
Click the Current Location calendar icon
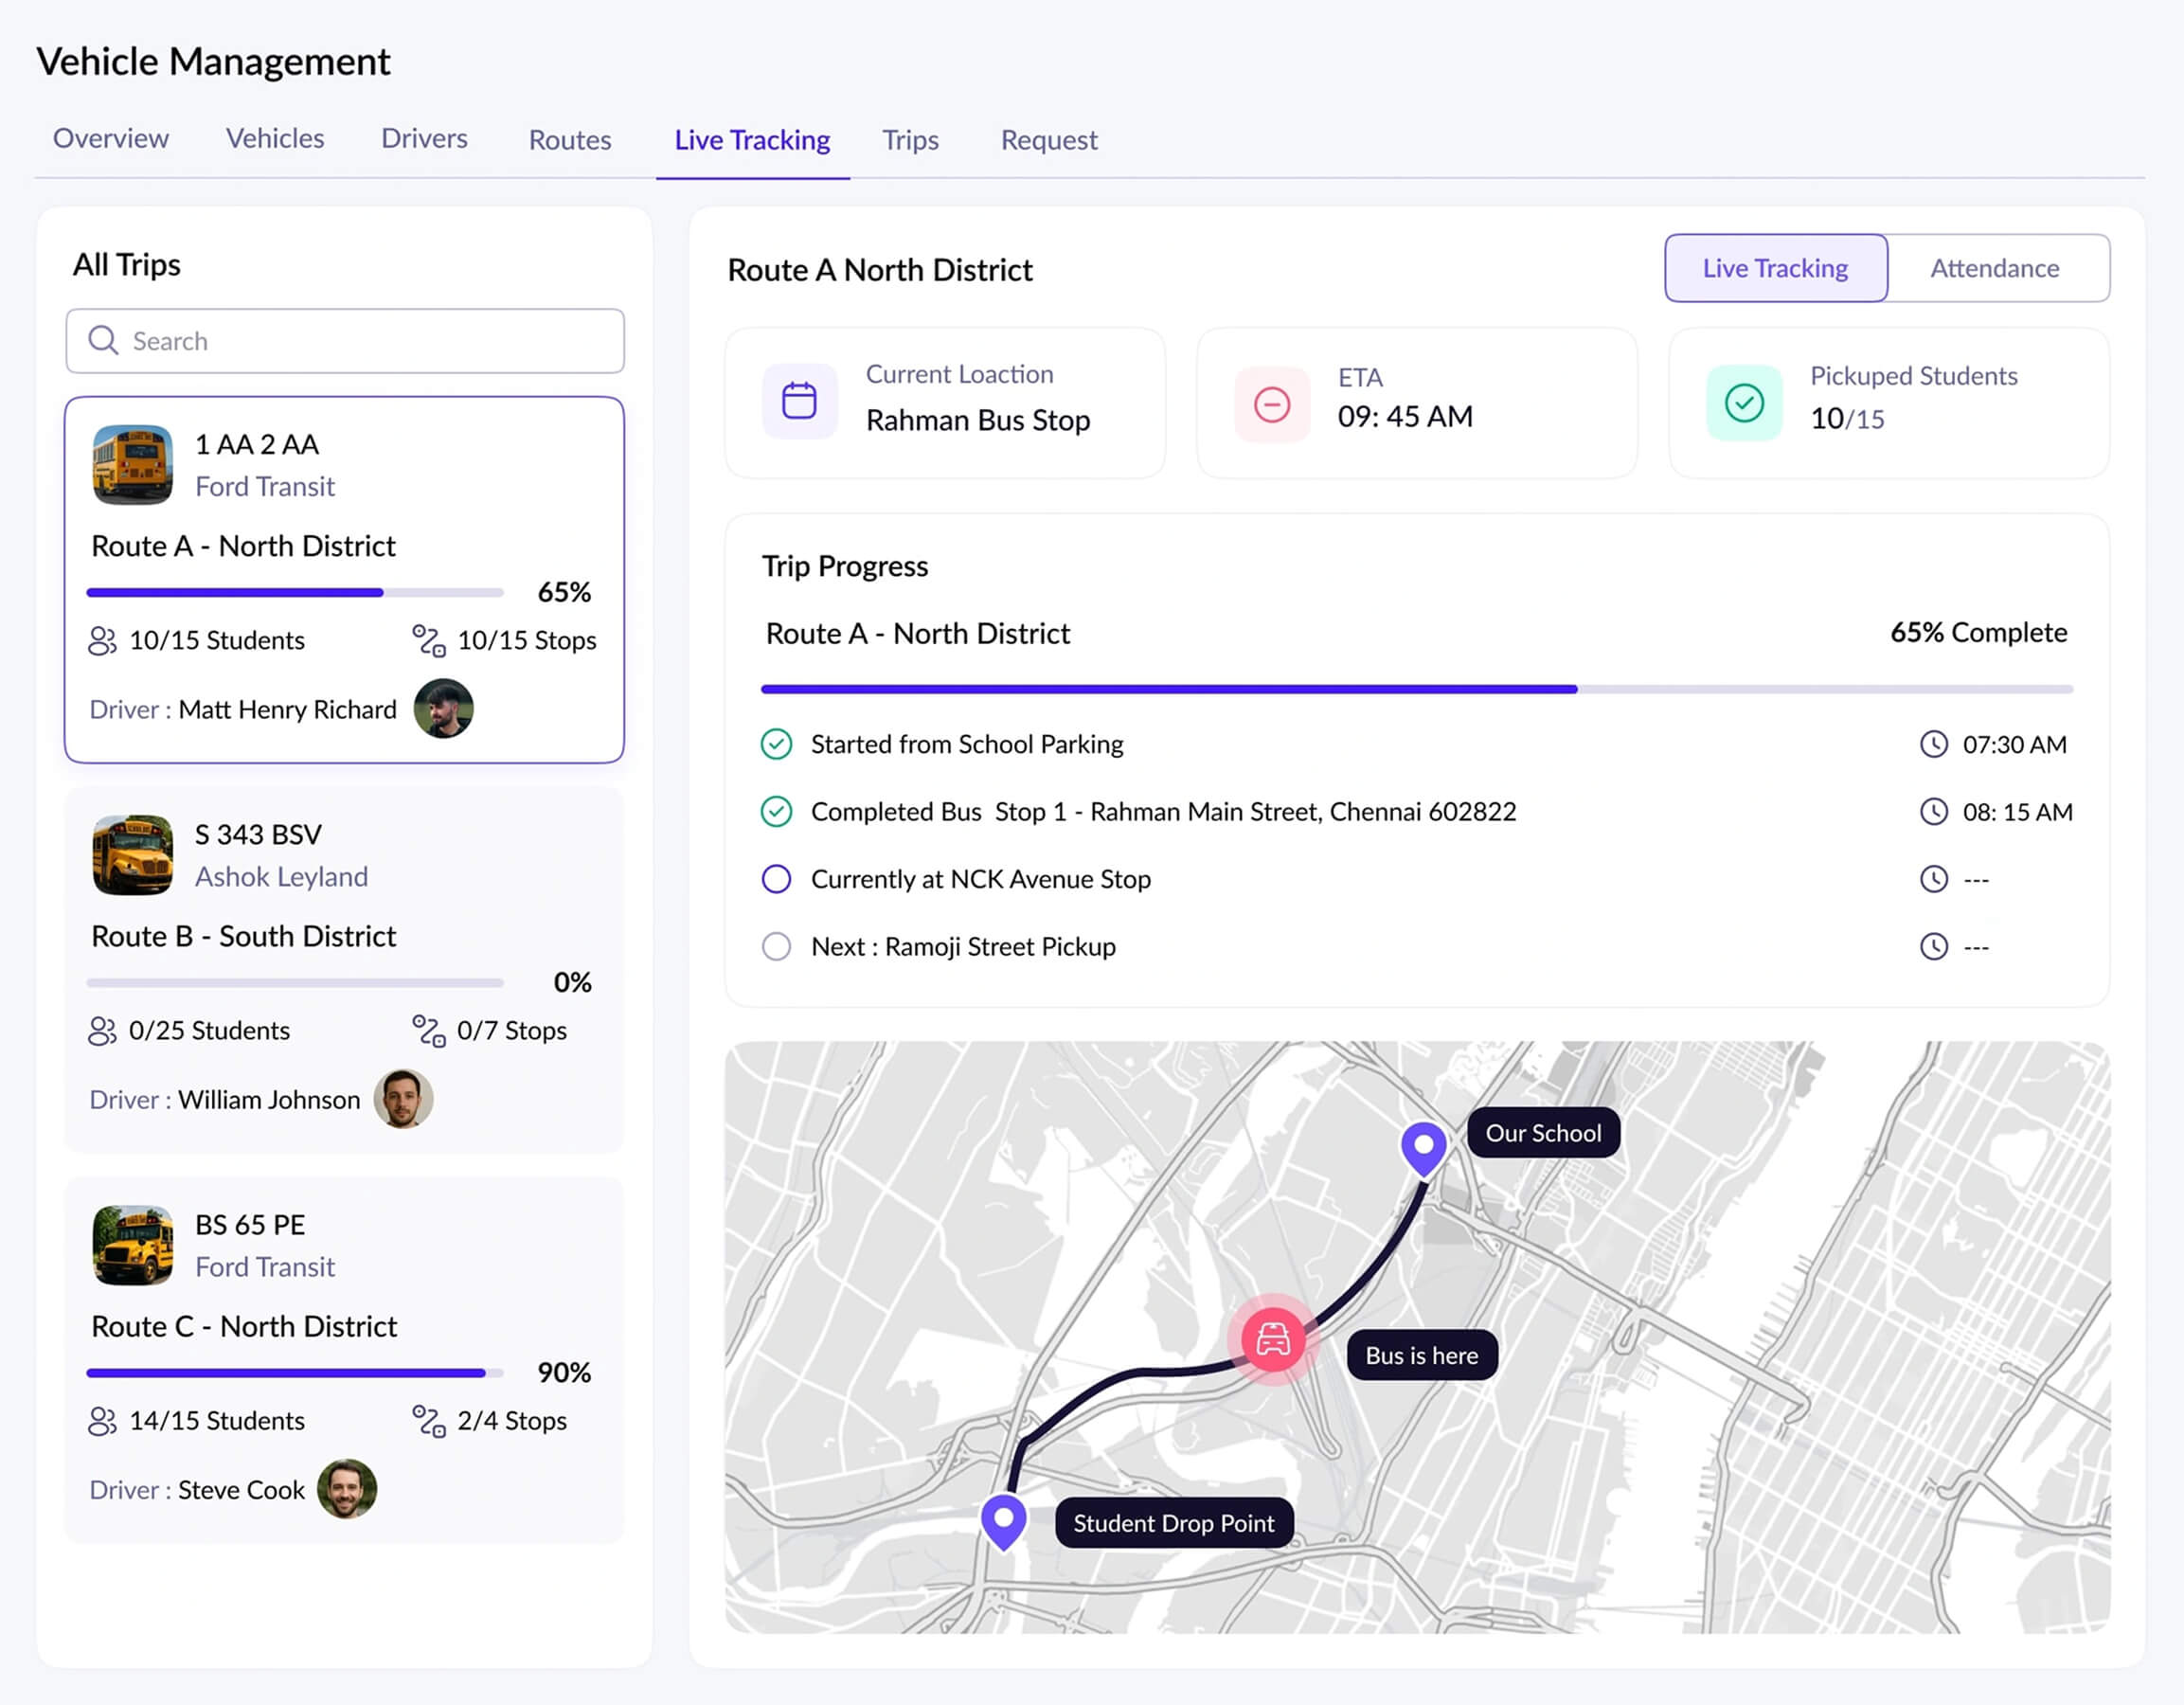coord(799,402)
